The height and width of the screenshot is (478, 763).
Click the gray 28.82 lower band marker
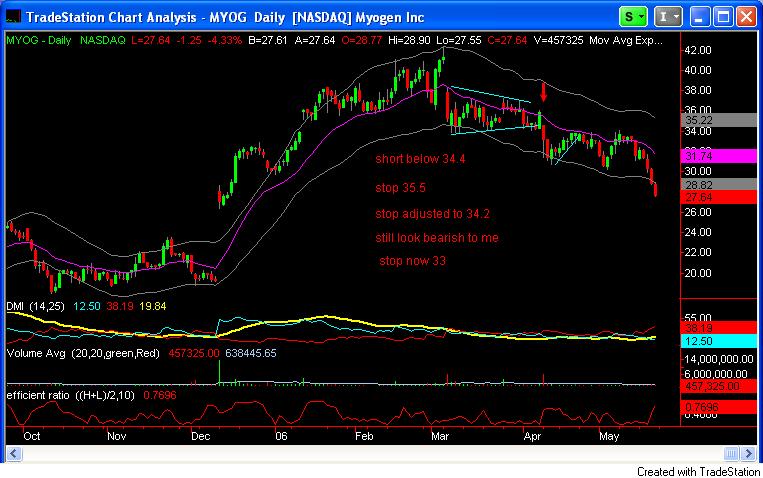pos(718,184)
